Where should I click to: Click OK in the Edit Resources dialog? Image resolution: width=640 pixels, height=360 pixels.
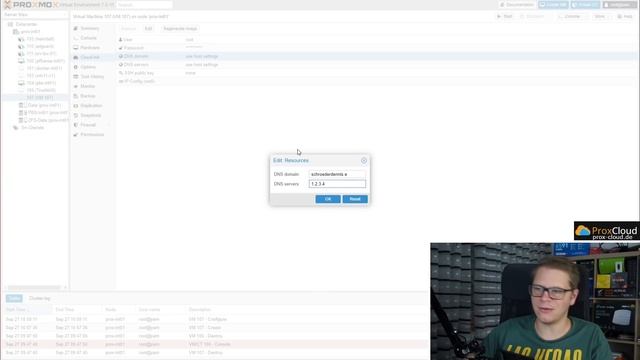coord(328,199)
